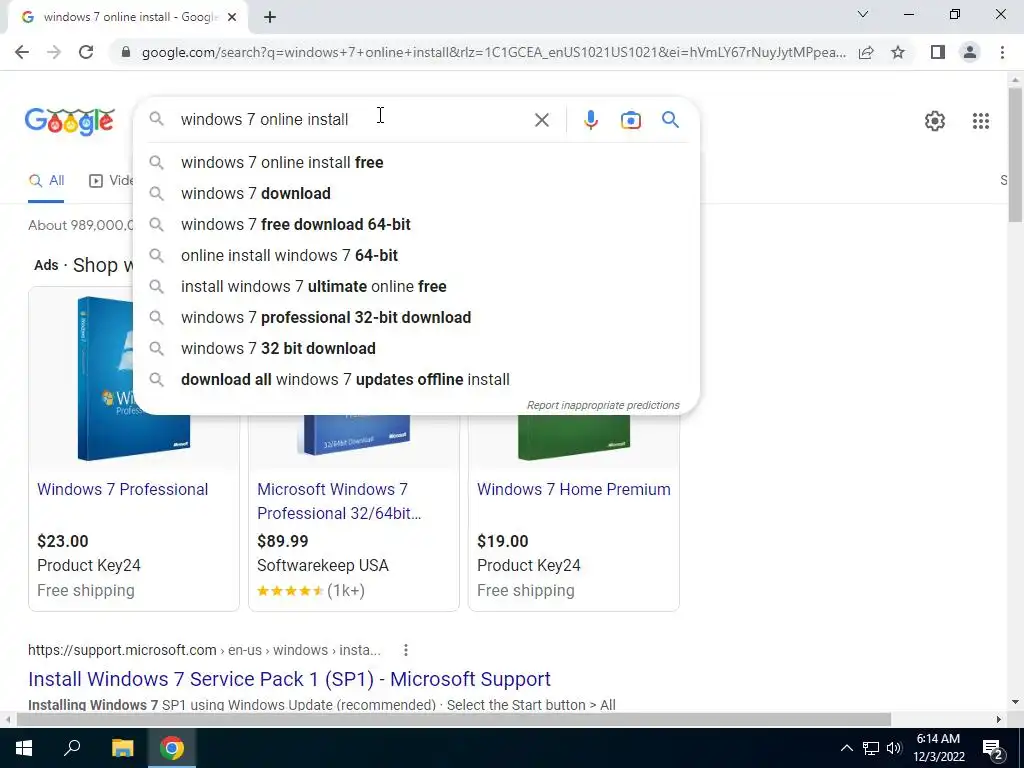Open the Windows 7 Professional product link
1024x768 pixels.
[123, 489]
